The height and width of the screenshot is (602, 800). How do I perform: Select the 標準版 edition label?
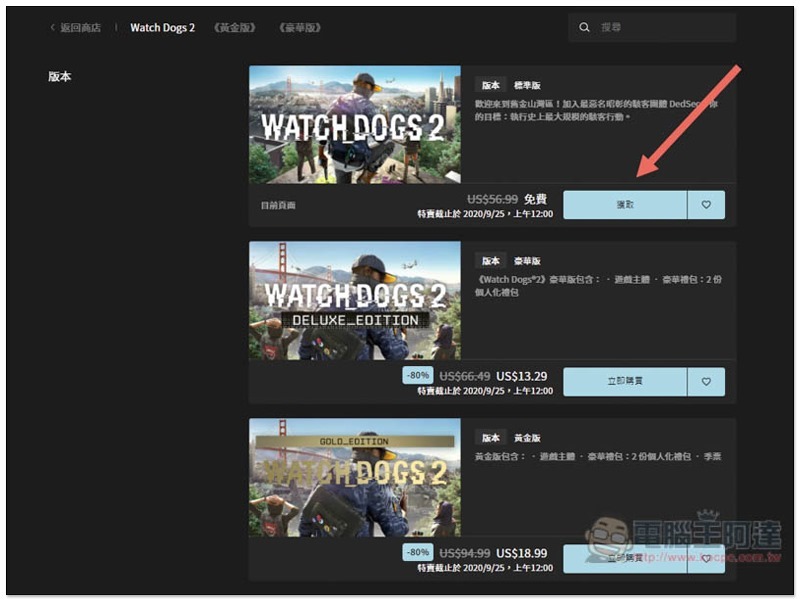tap(527, 85)
